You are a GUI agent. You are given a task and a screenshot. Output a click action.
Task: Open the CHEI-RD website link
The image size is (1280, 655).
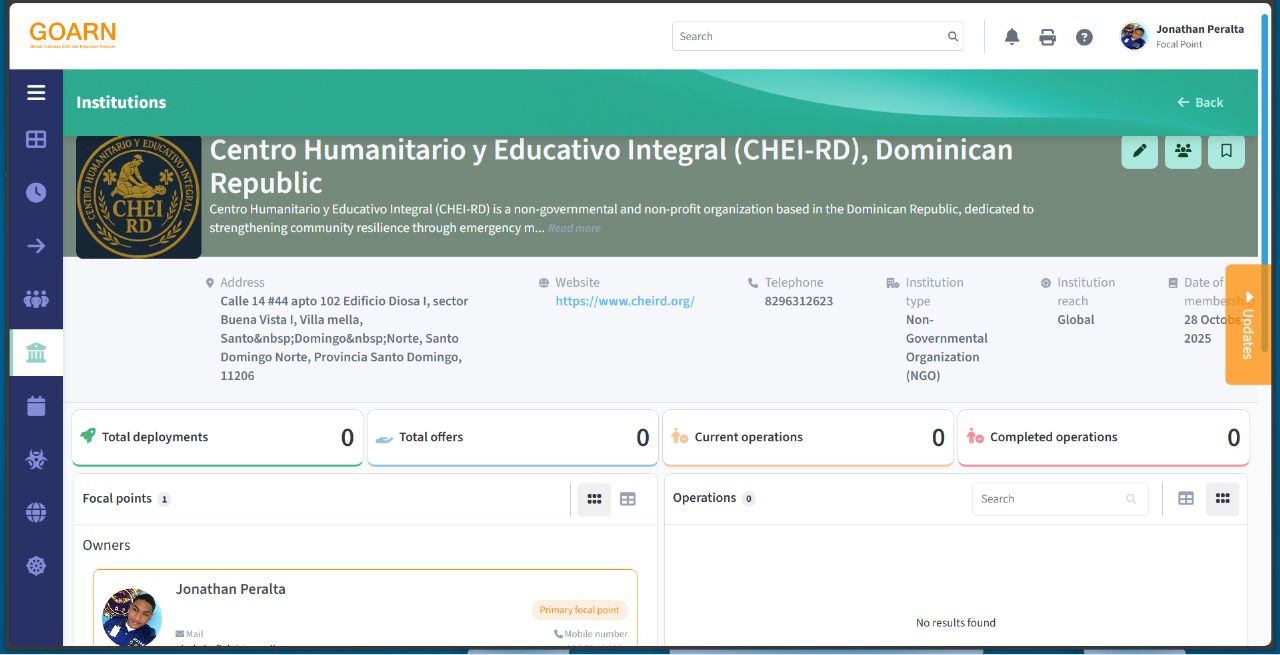tap(624, 300)
